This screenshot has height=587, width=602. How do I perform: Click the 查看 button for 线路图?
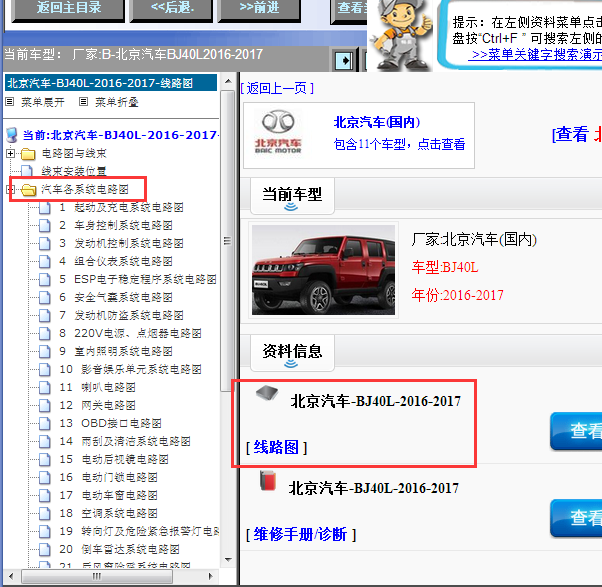click(x=576, y=431)
